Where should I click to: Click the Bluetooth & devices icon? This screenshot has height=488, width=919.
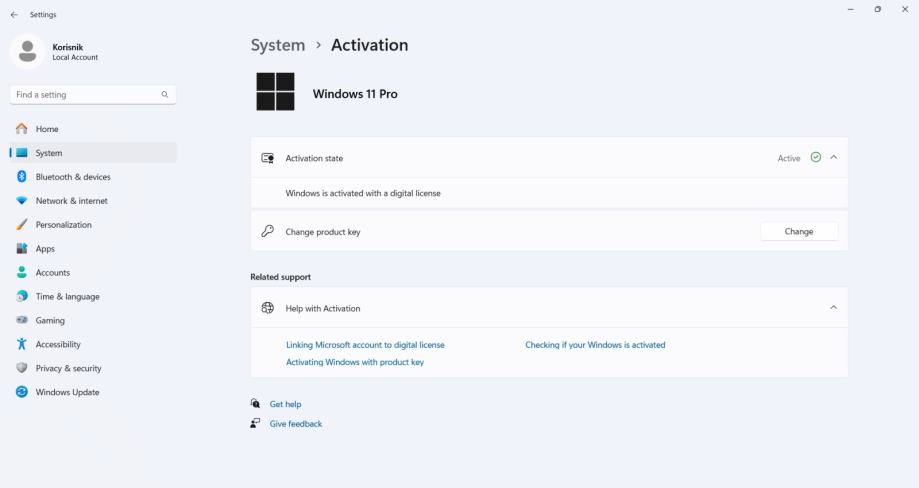[x=22, y=177]
